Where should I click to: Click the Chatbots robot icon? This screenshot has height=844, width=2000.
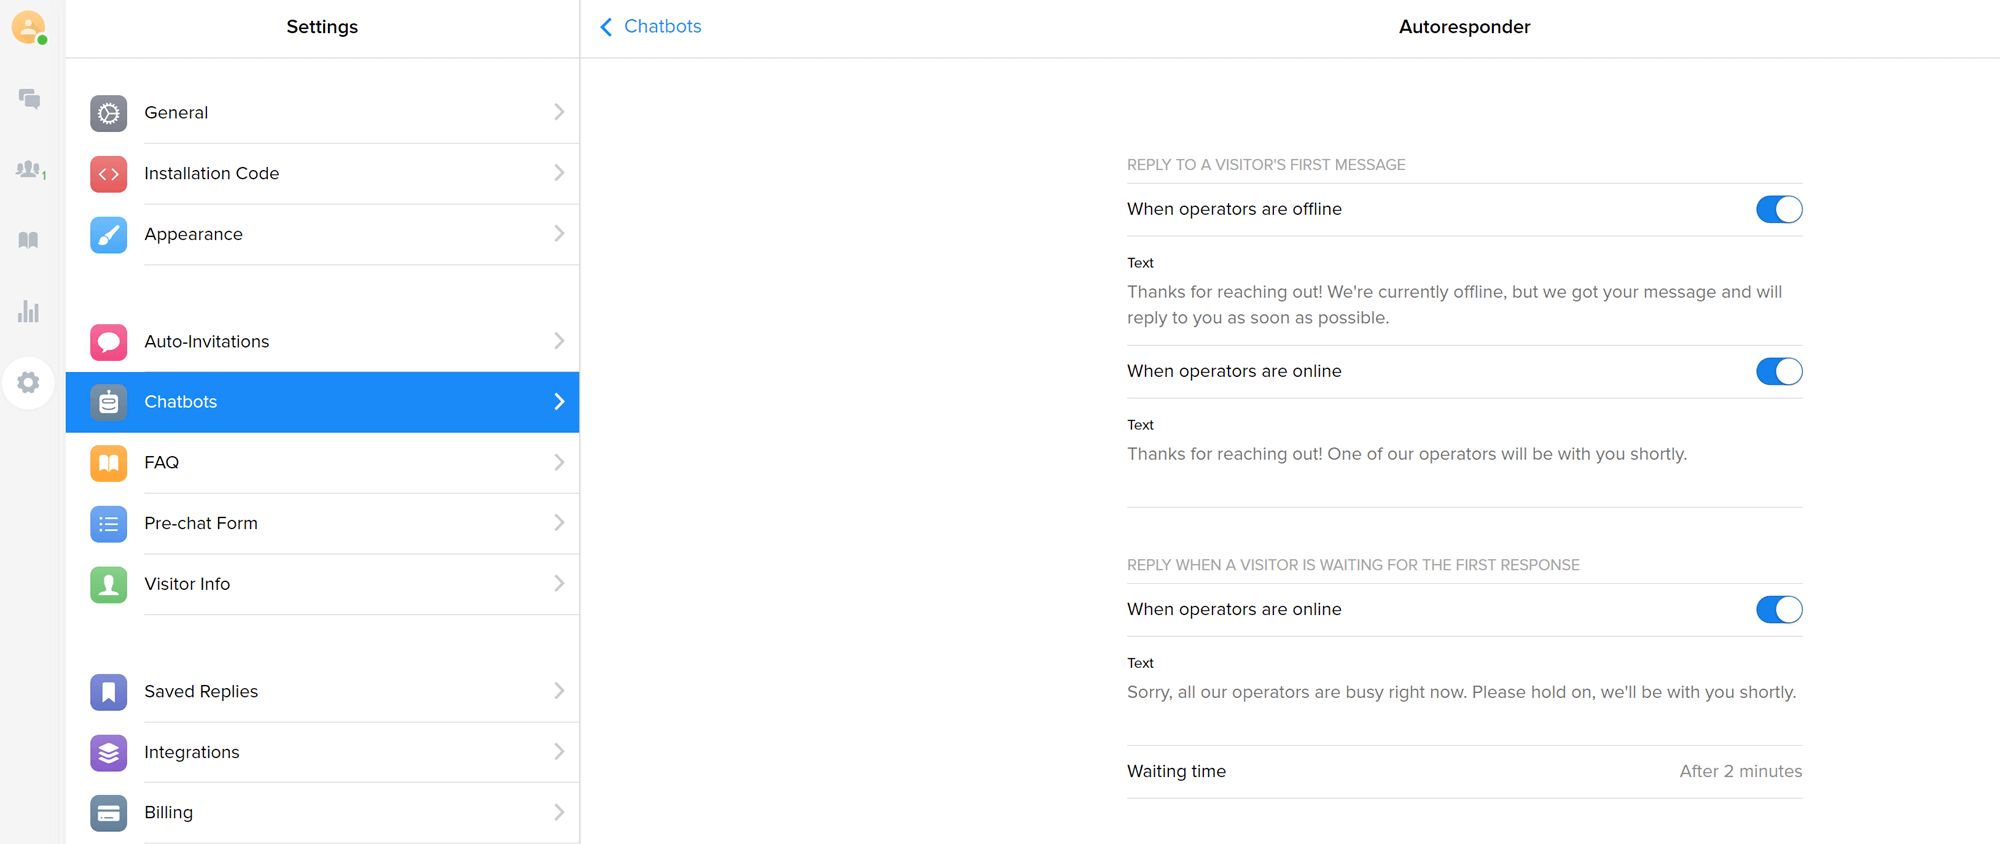tap(108, 402)
